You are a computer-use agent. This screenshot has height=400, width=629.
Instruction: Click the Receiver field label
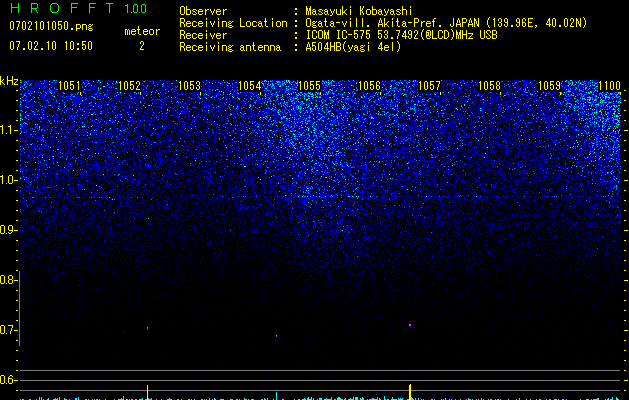pos(203,35)
